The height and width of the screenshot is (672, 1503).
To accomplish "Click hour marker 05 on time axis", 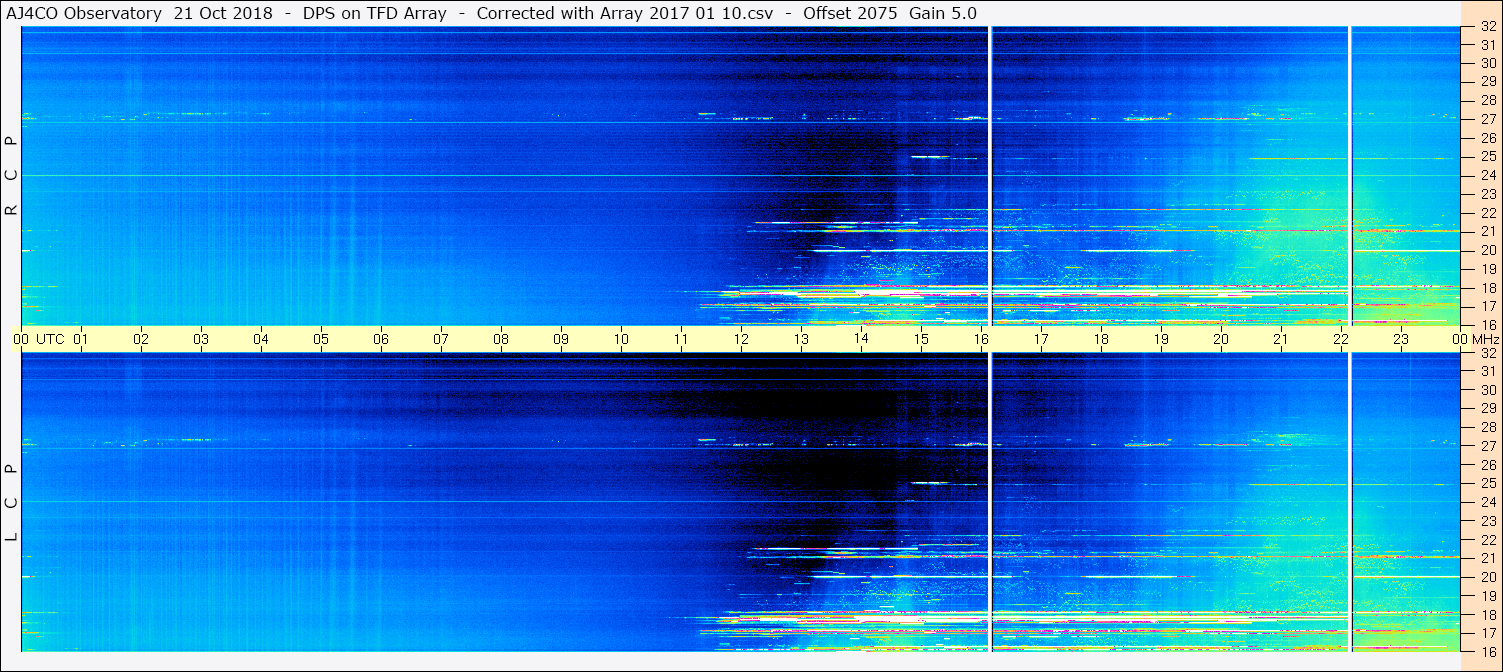I will (321, 339).
